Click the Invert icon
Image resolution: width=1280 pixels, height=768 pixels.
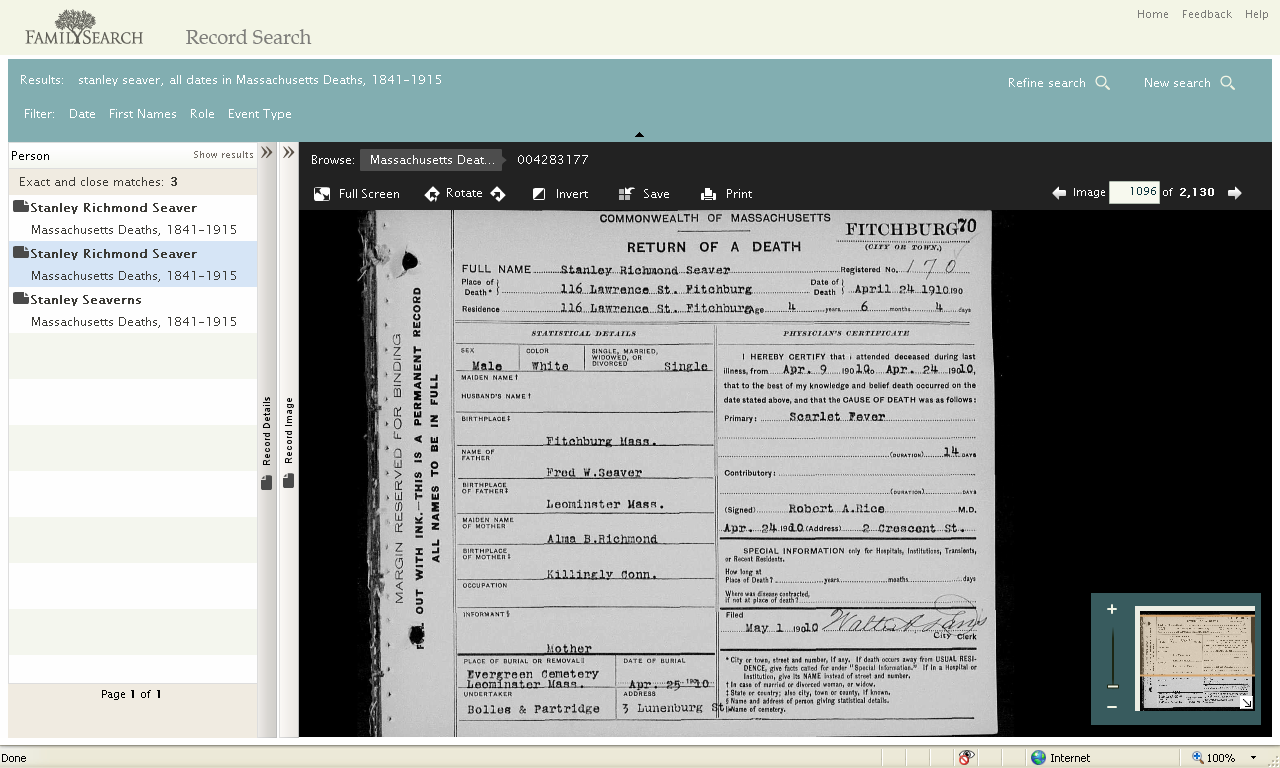coord(539,194)
